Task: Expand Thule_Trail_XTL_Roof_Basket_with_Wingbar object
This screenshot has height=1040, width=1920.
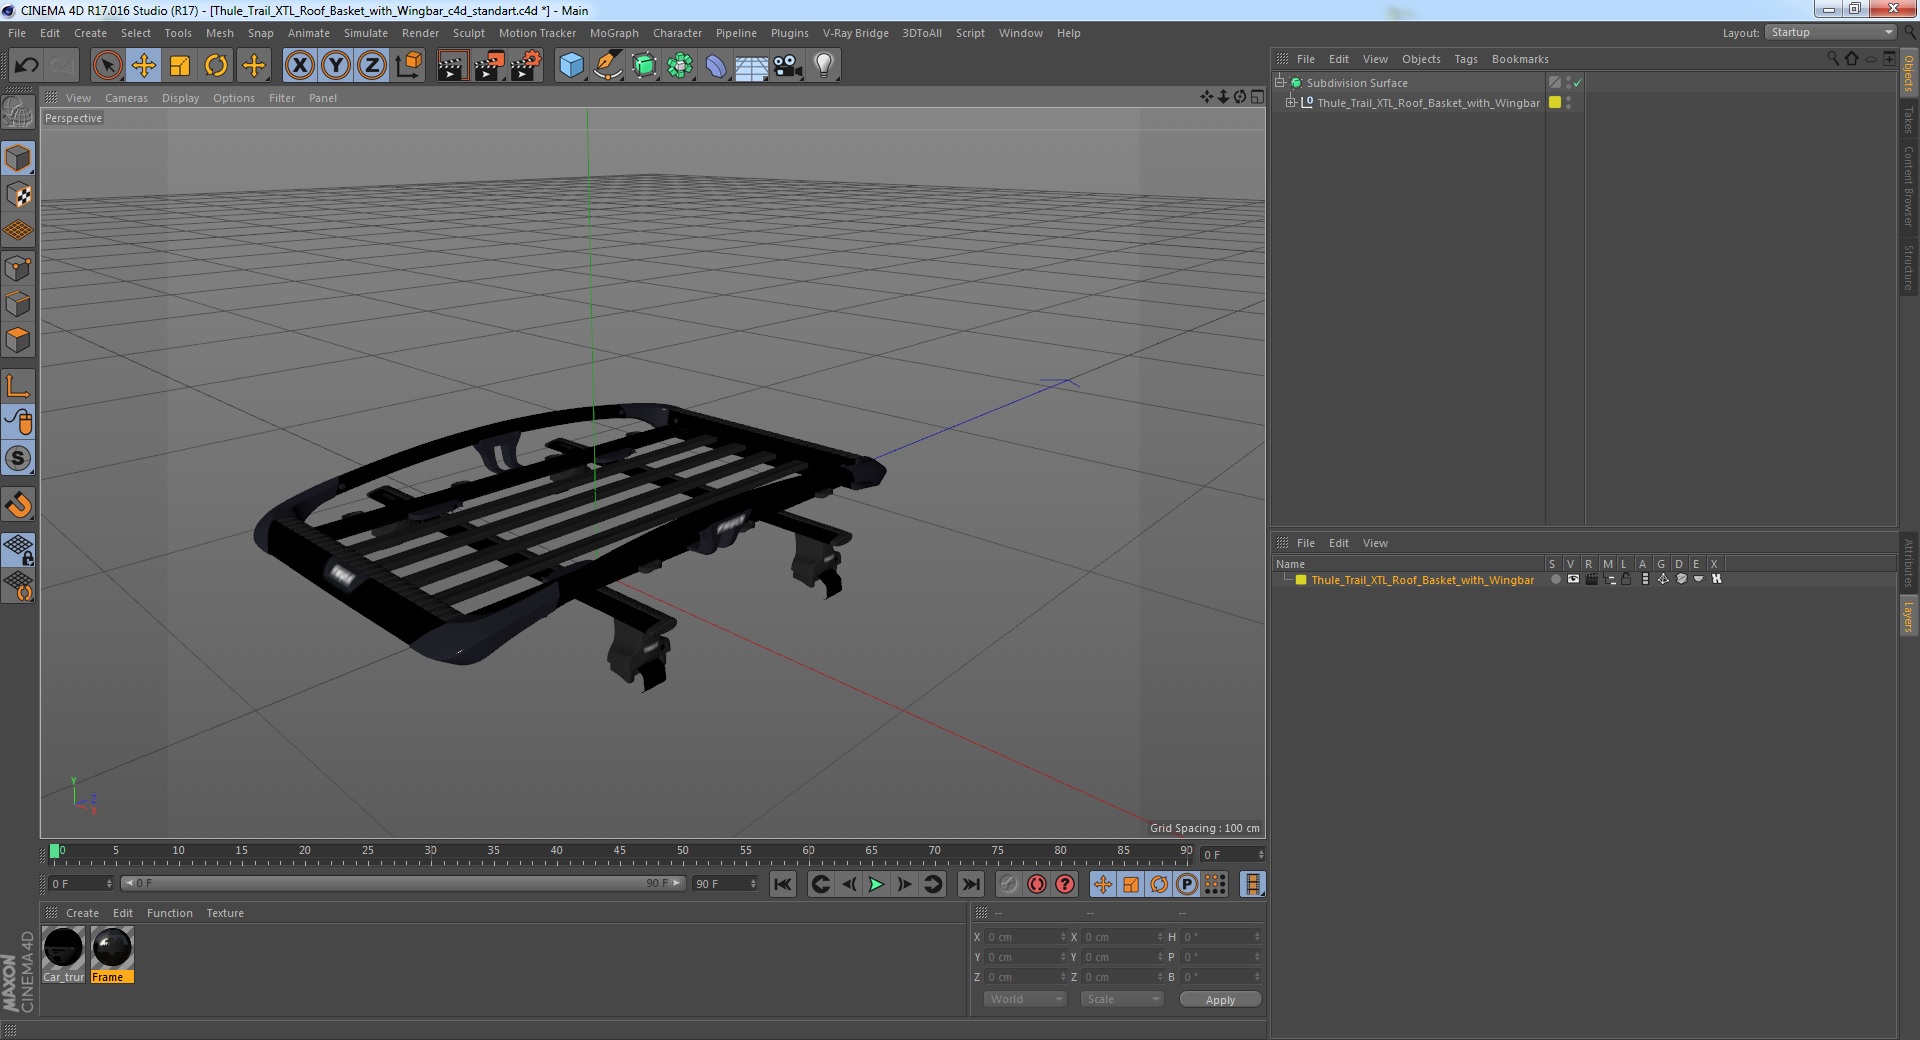Action: click(1290, 102)
